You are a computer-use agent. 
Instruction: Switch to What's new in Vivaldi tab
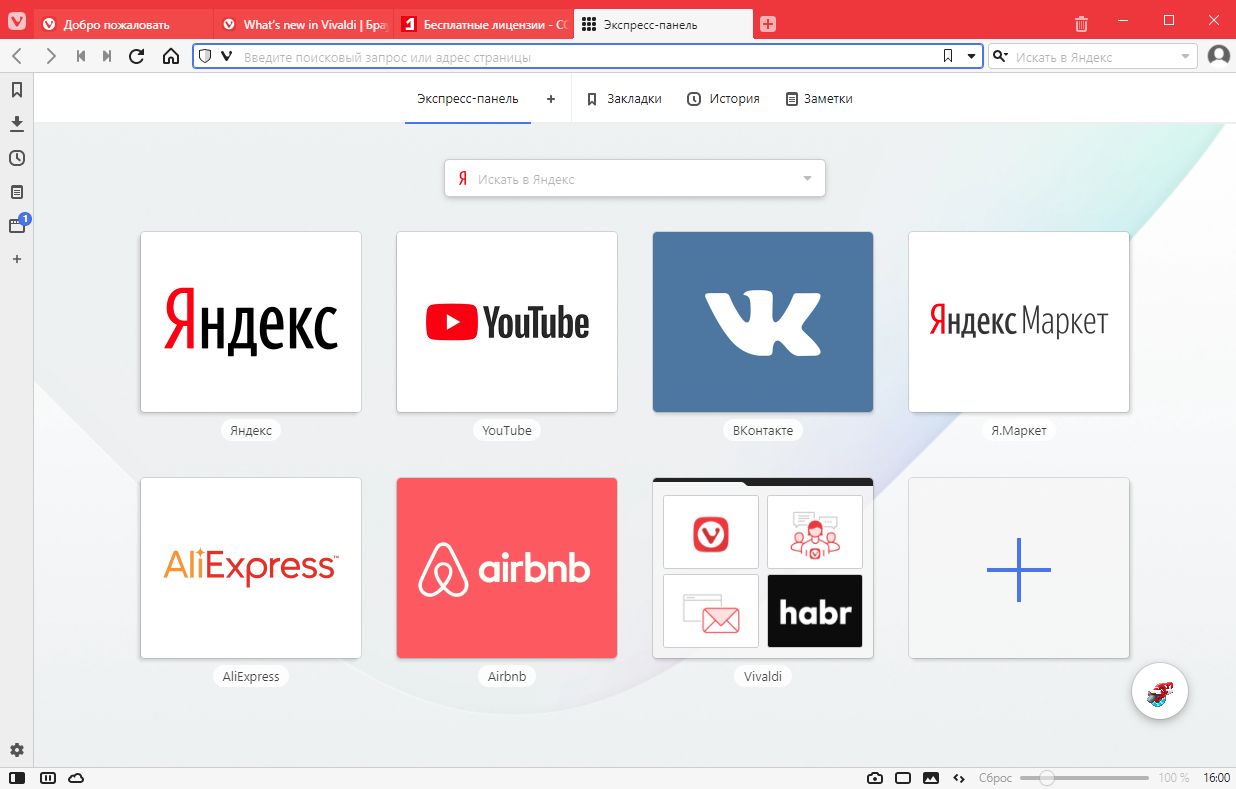pyautogui.click(x=304, y=24)
